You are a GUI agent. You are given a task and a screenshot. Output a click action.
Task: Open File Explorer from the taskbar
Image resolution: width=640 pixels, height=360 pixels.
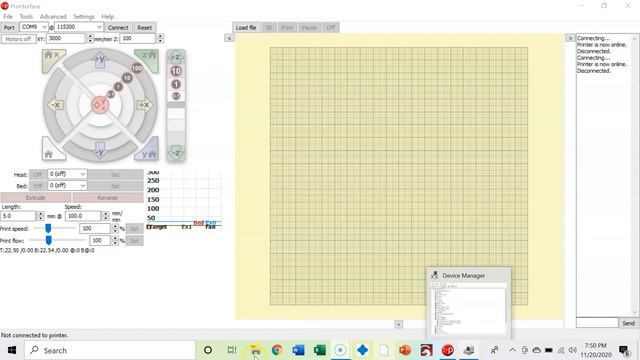(256, 350)
